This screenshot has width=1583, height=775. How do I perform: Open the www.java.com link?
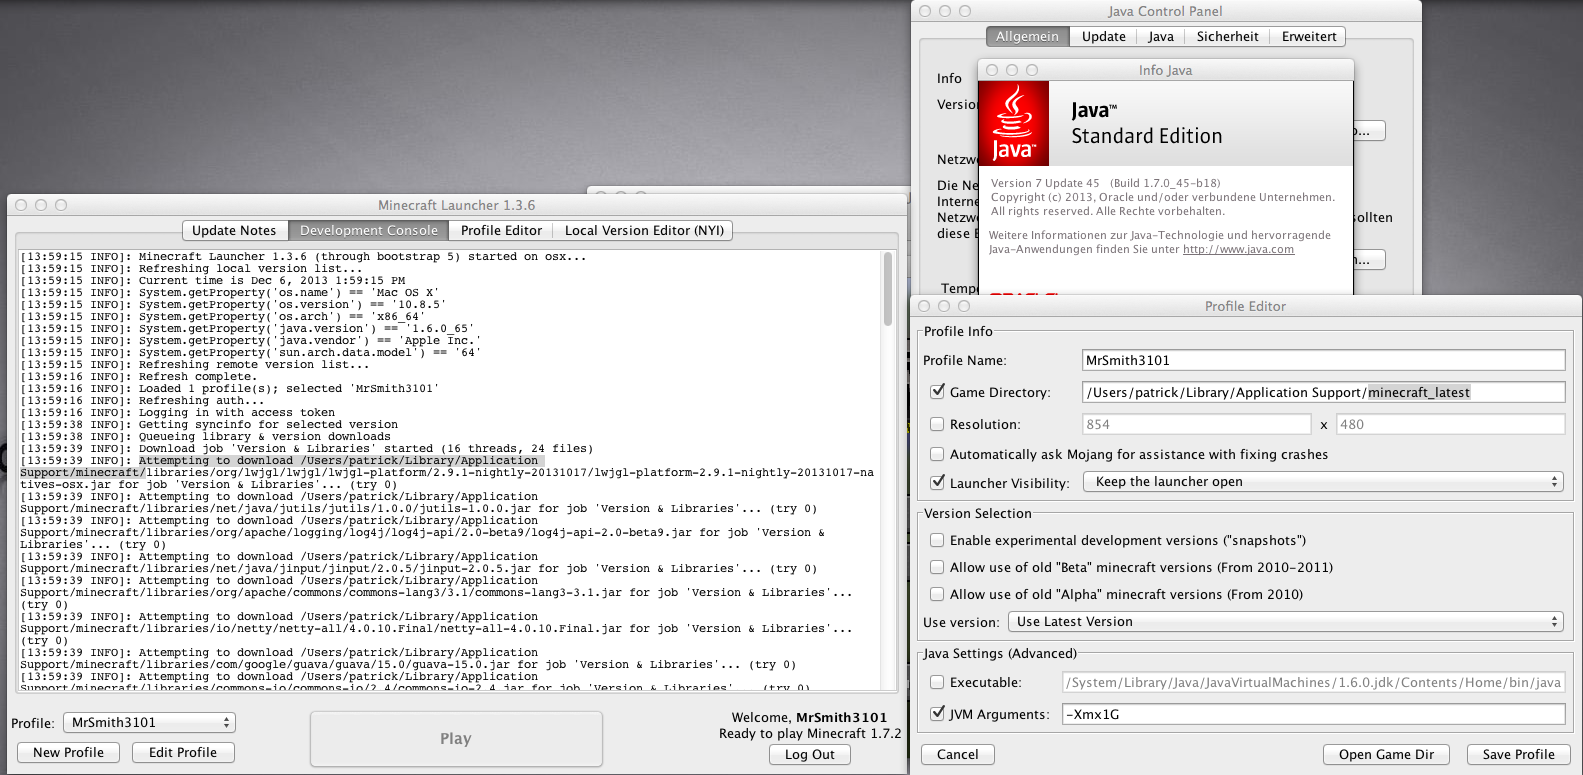[x=1238, y=250]
